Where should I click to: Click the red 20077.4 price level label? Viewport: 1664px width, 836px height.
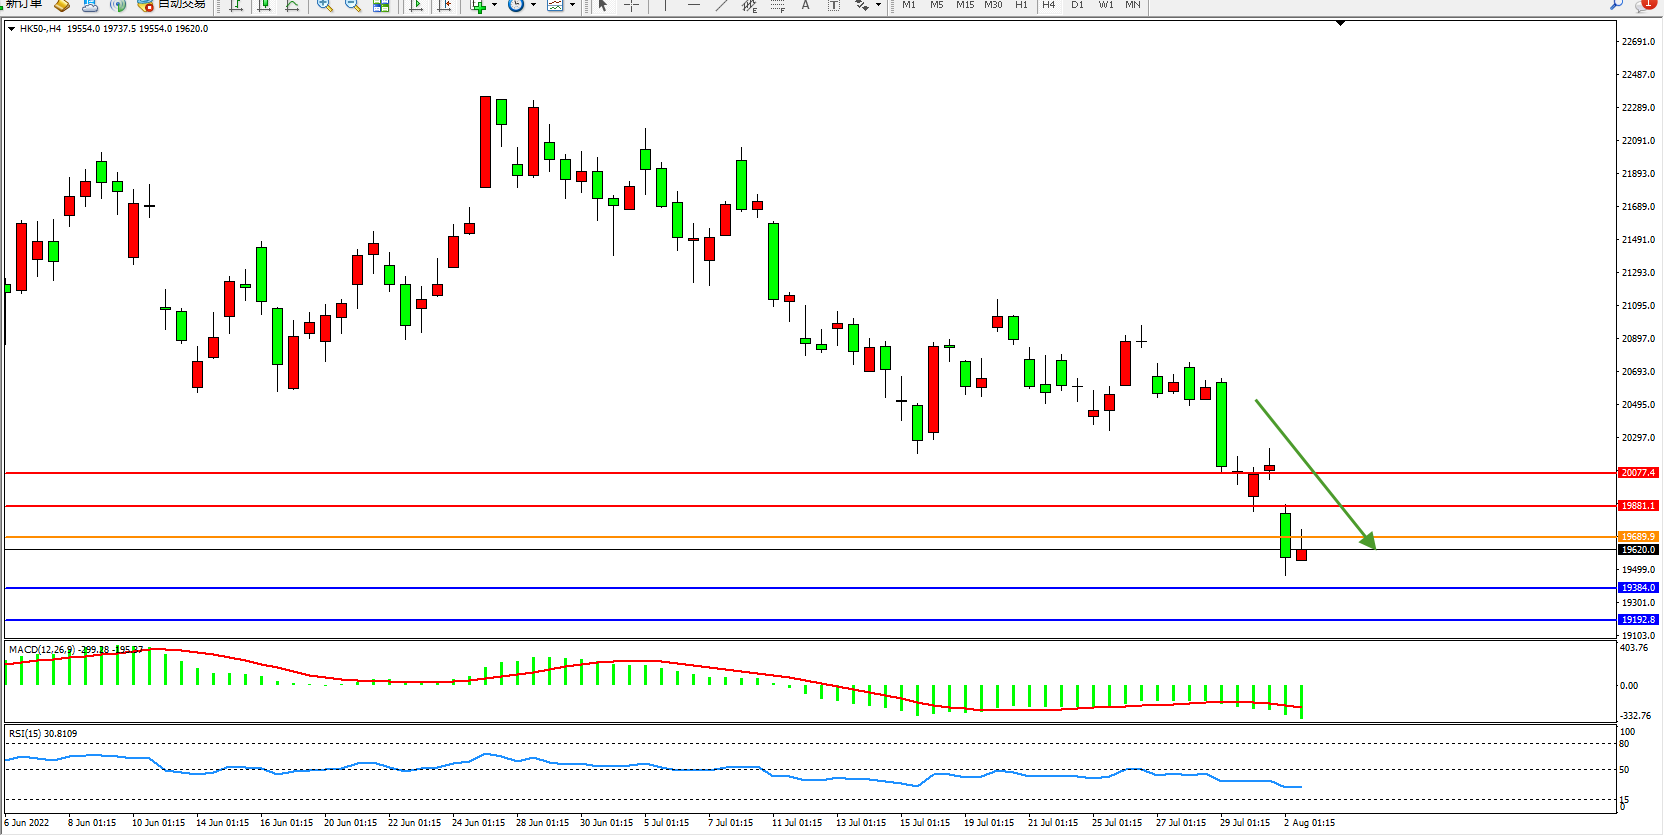click(1638, 473)
